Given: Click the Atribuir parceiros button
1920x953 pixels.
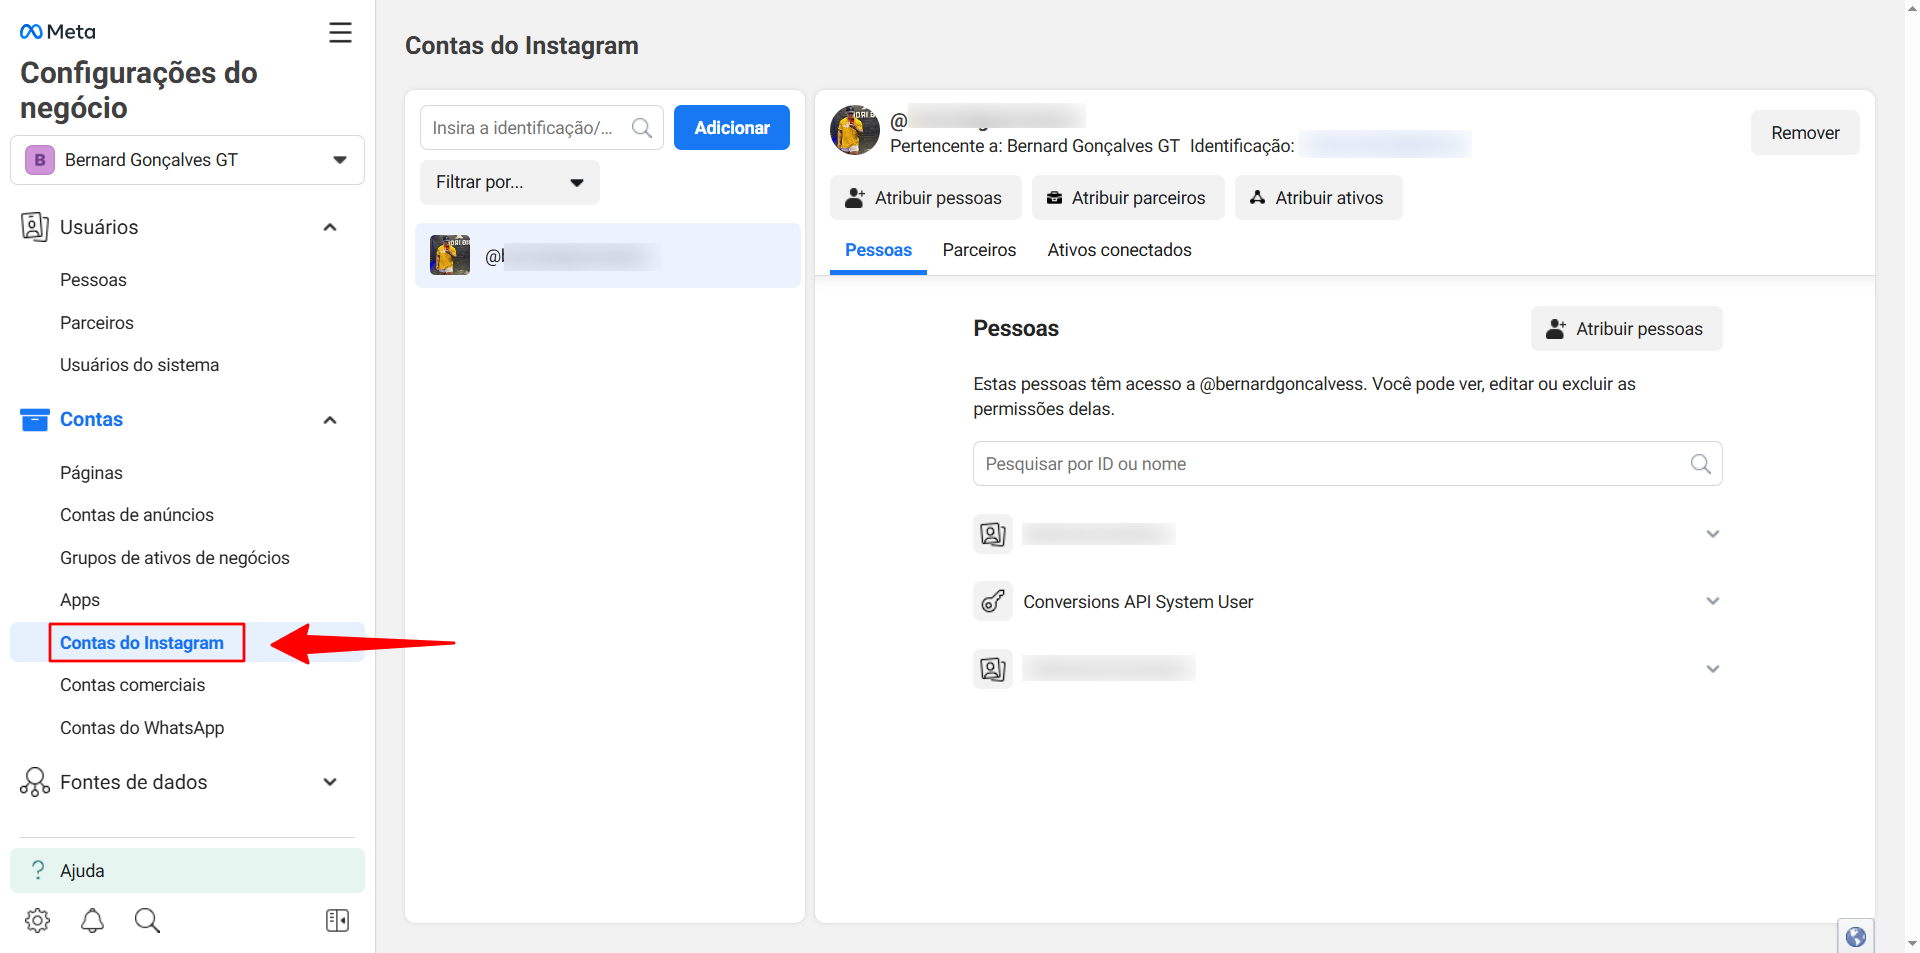Looking at the screenshot, I should coord(1128,198).
